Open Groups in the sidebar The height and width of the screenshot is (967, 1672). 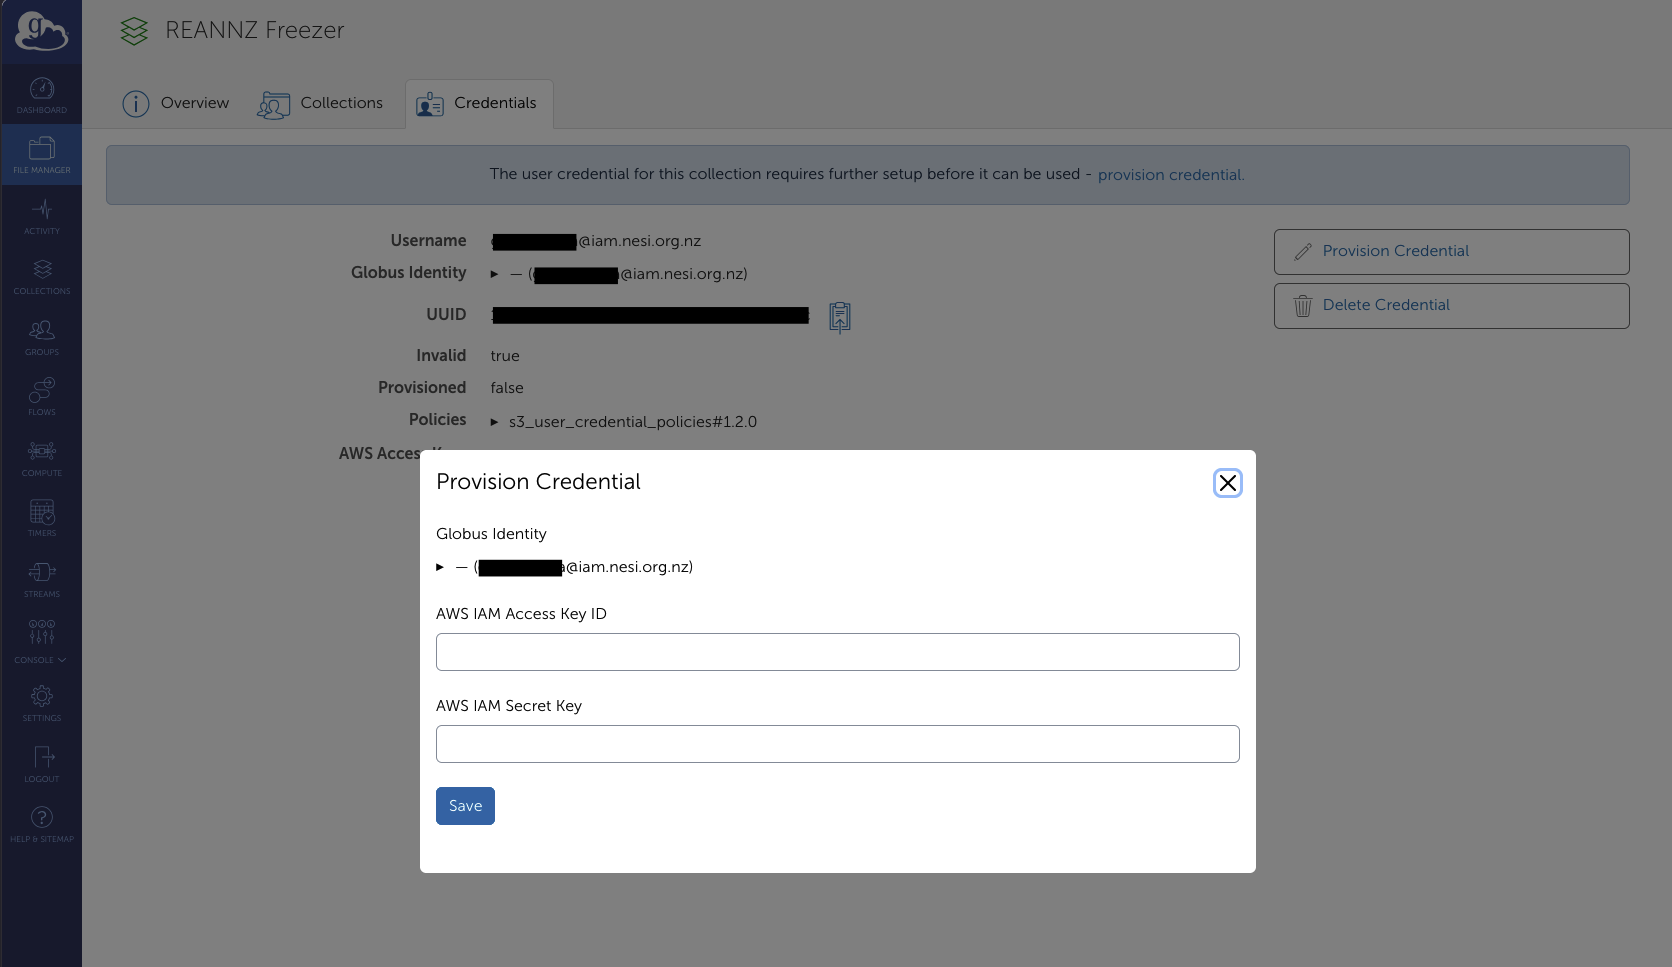point(41,337)
